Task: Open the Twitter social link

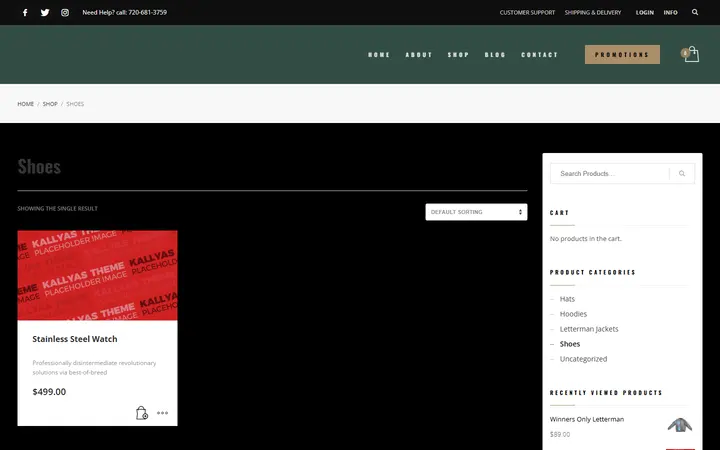Action: pos(45,12)
